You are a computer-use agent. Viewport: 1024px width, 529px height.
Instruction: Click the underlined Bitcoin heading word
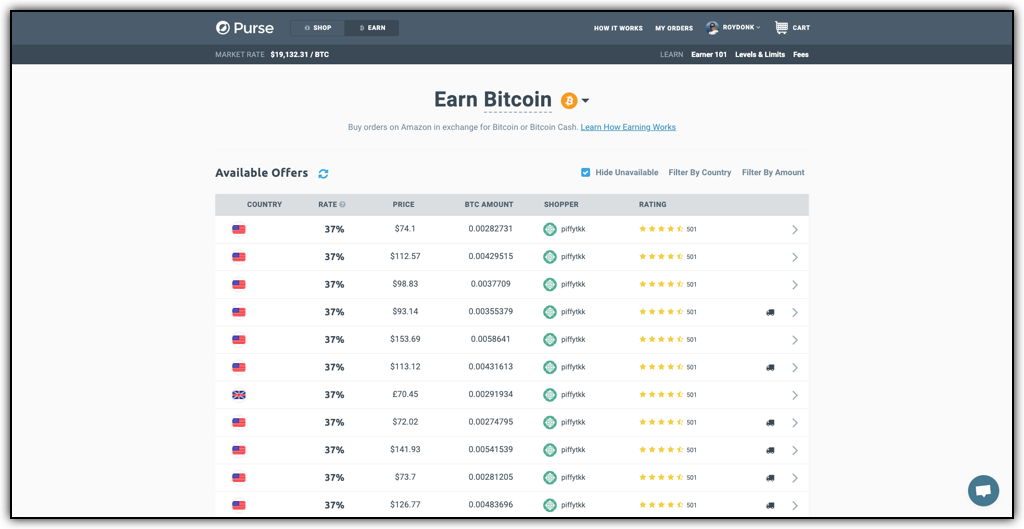click(x=518, y=100)
